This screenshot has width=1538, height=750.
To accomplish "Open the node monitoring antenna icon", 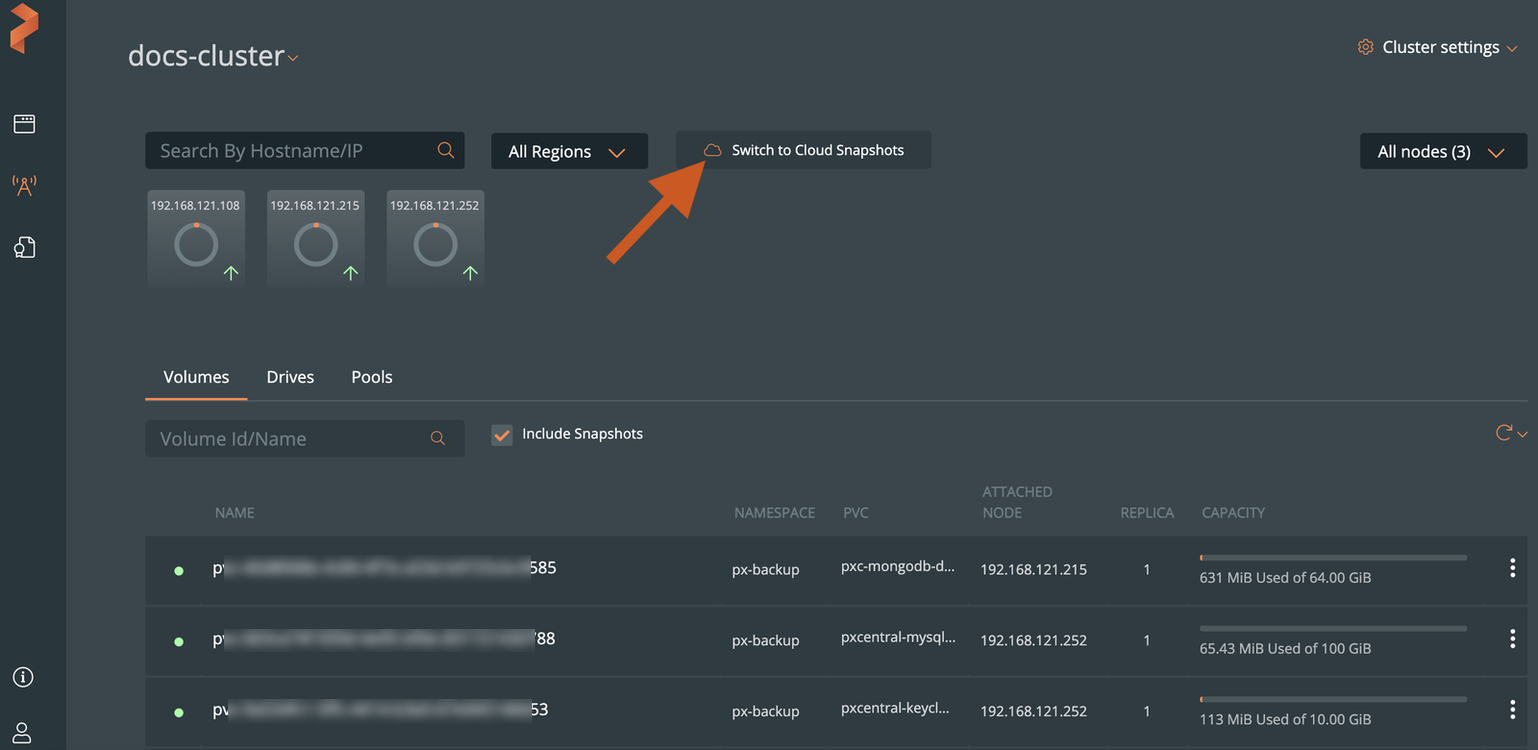I will coord(23,185).
